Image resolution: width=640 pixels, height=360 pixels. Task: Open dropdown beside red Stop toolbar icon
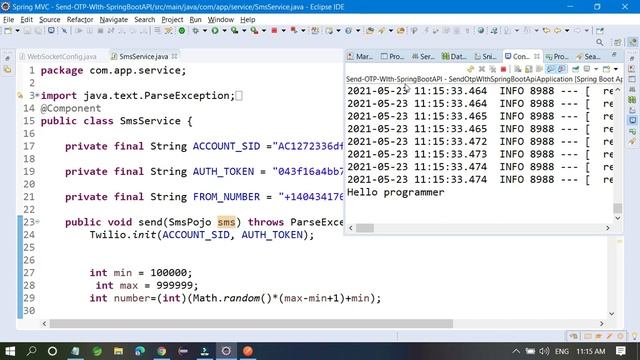[x=284, y=31]
